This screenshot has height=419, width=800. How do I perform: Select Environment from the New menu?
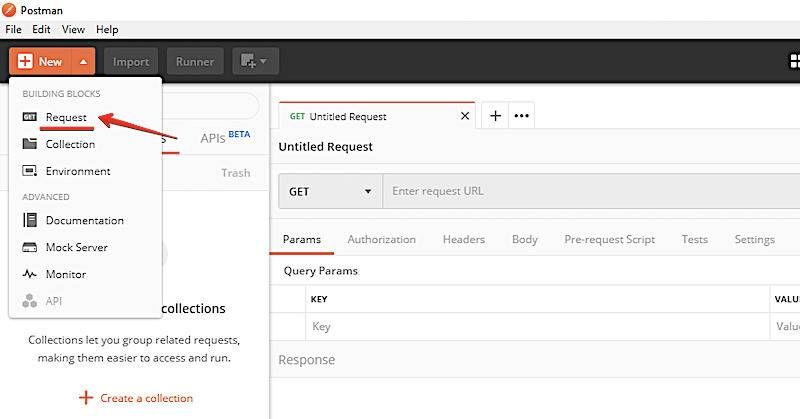click(78, 171)
